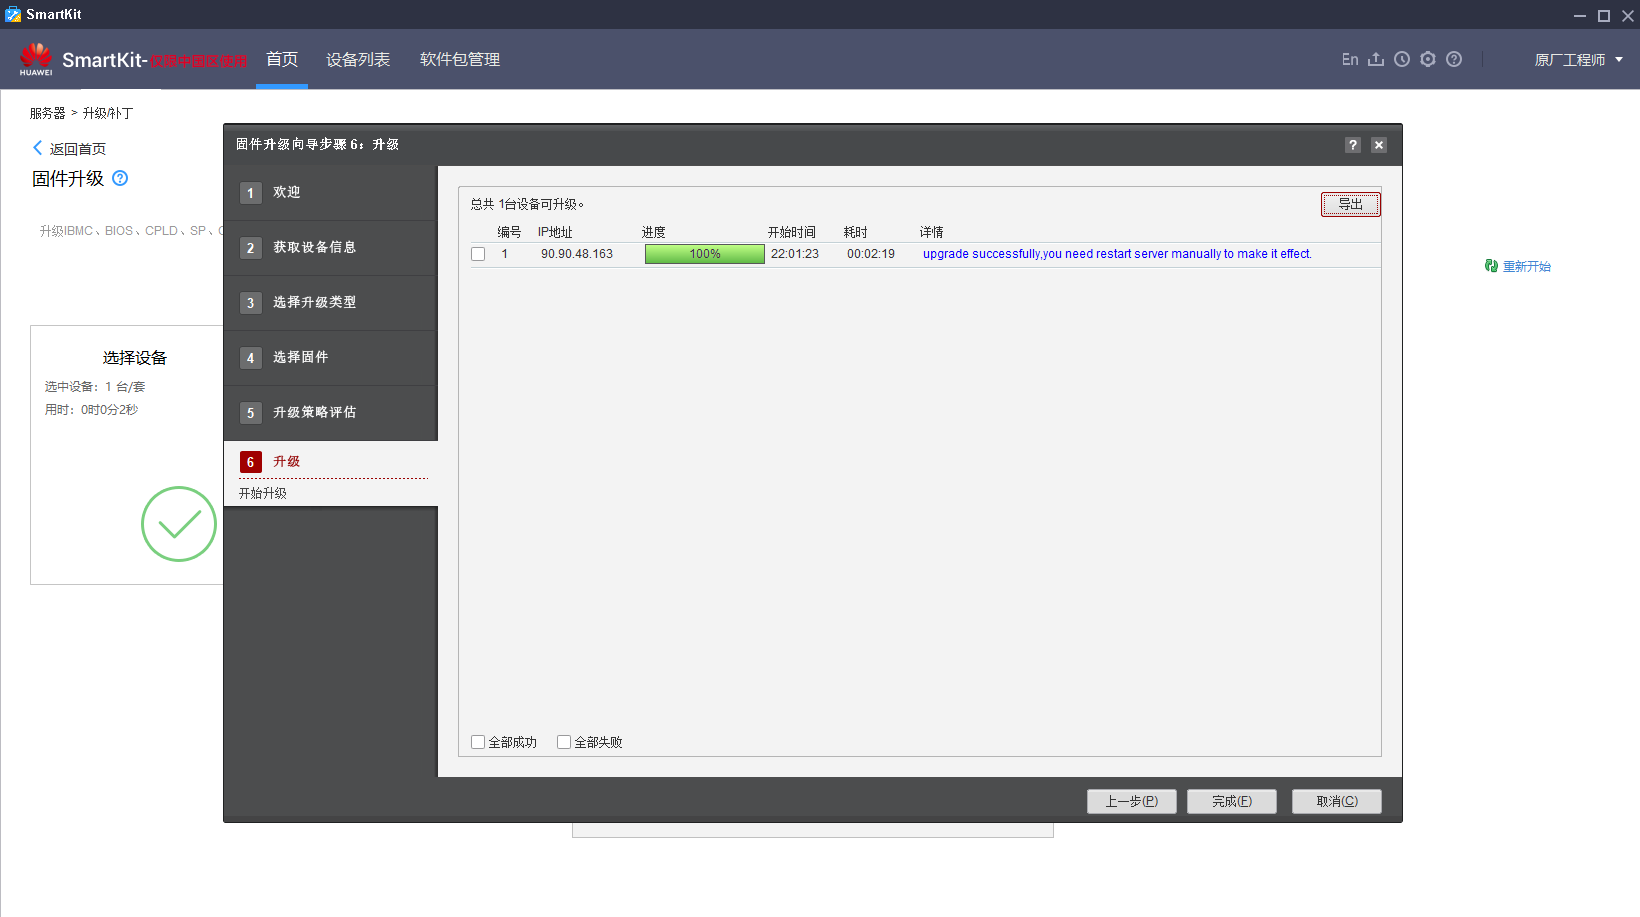Click the 选中设备: 1 台/套 text

tap(95, 387)
